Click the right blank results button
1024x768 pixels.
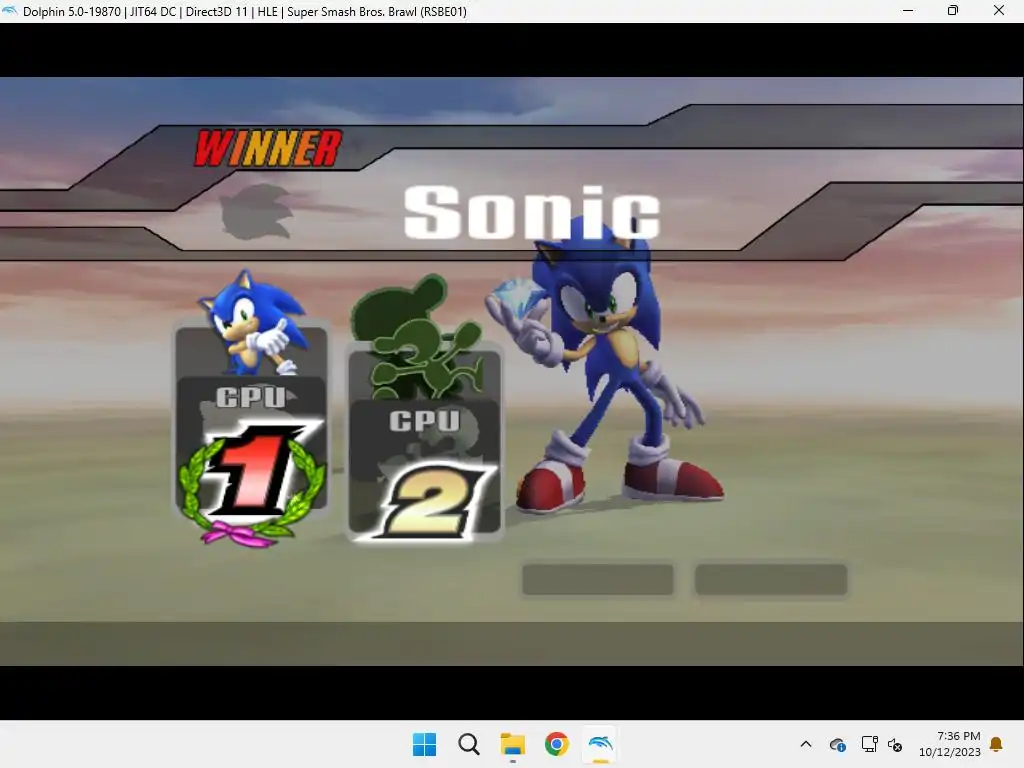771,580
